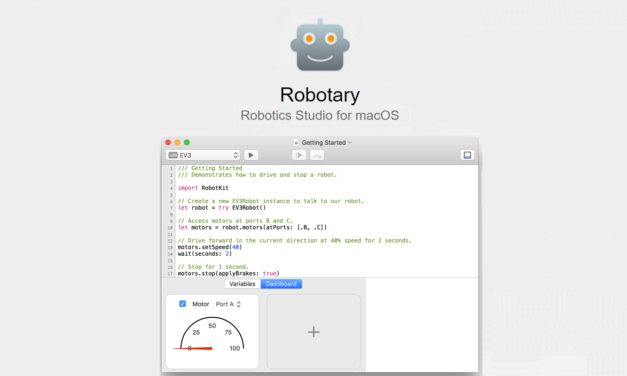Screen dimensions: 627x376
Task: Run the program with the play button
Action: [x=251, y=155]
